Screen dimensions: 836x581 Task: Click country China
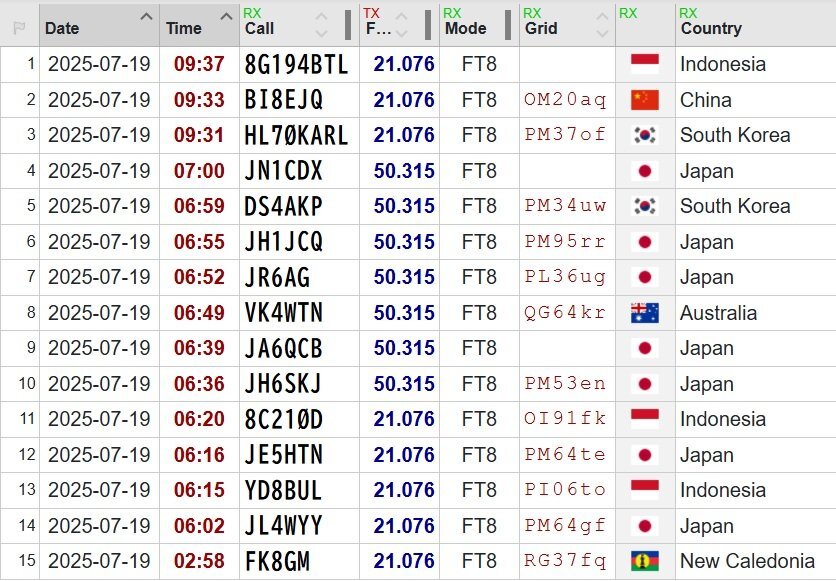pyautogui.click(x=706, y=100)
